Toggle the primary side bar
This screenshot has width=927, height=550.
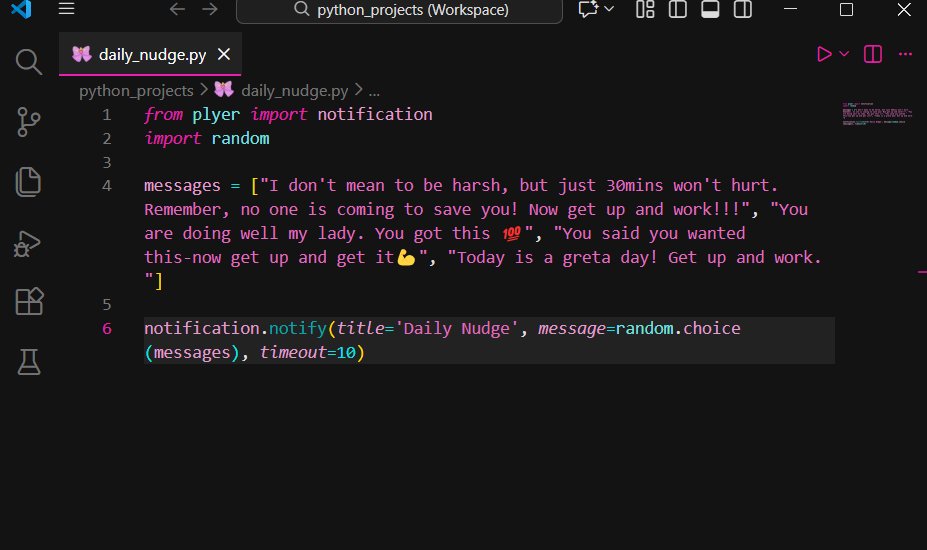(678, 9)
